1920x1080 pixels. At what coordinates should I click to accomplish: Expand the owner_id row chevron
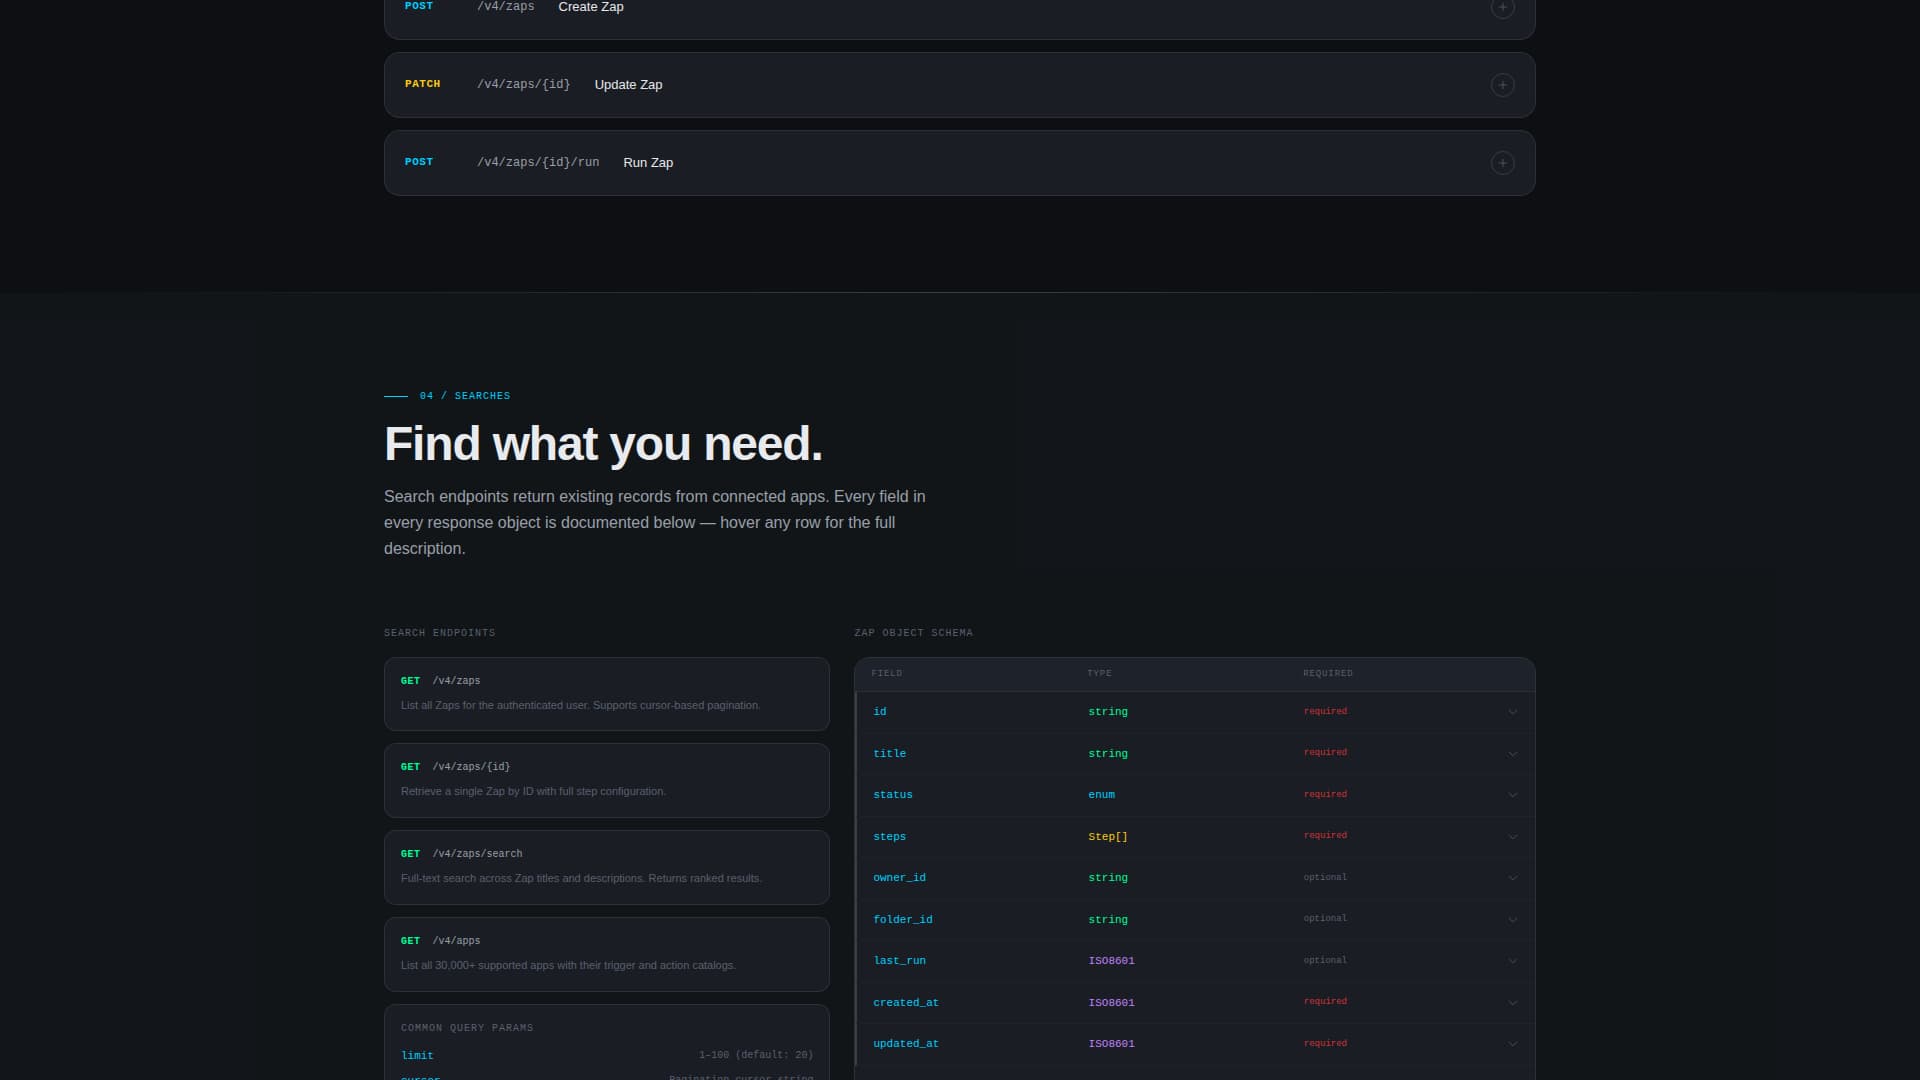(x=1512, y=878)
